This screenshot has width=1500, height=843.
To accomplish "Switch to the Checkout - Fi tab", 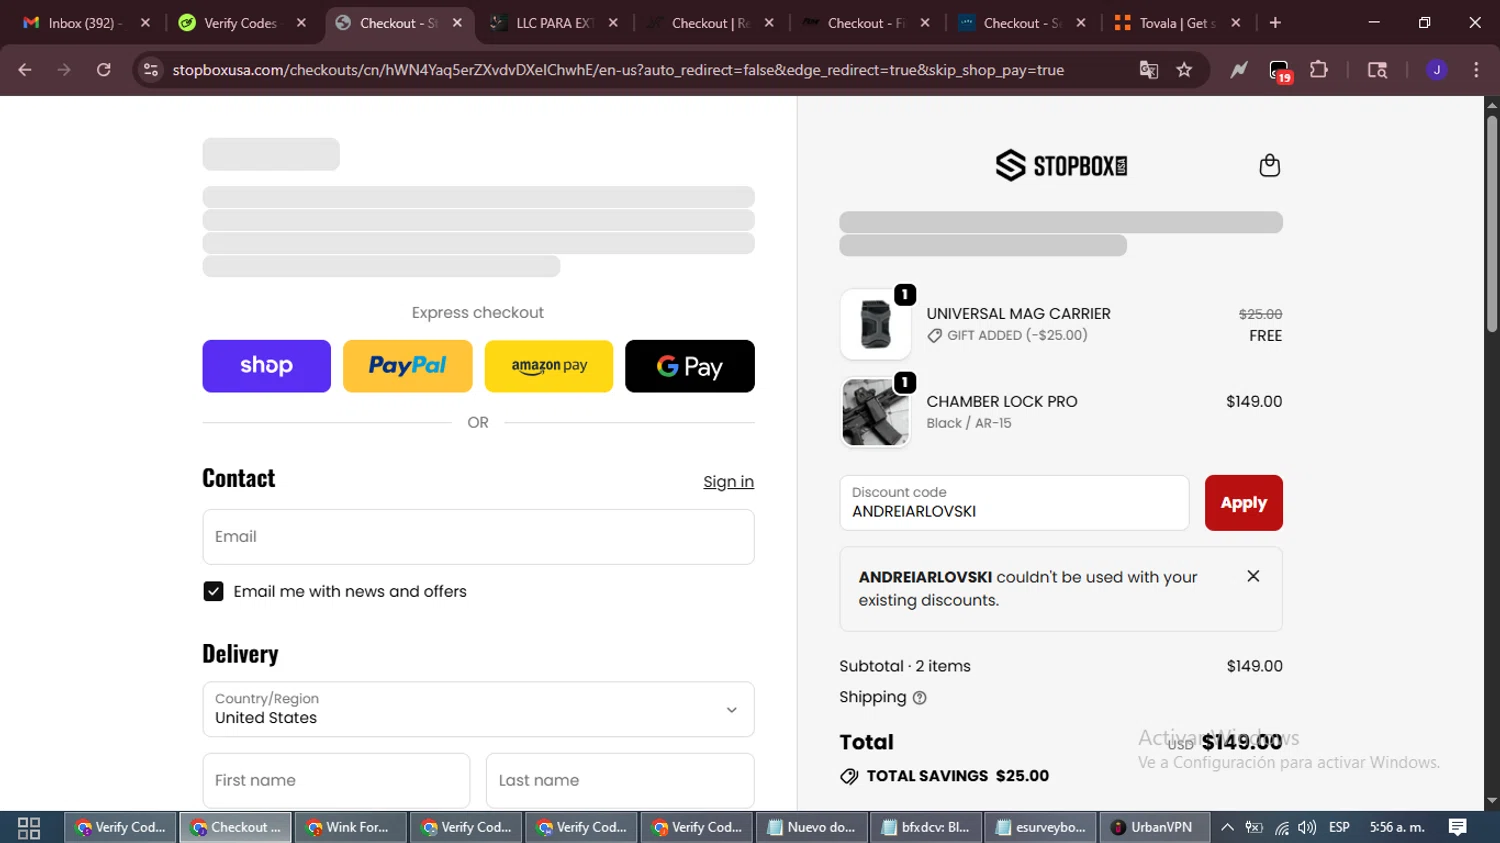I will point(865,23).
